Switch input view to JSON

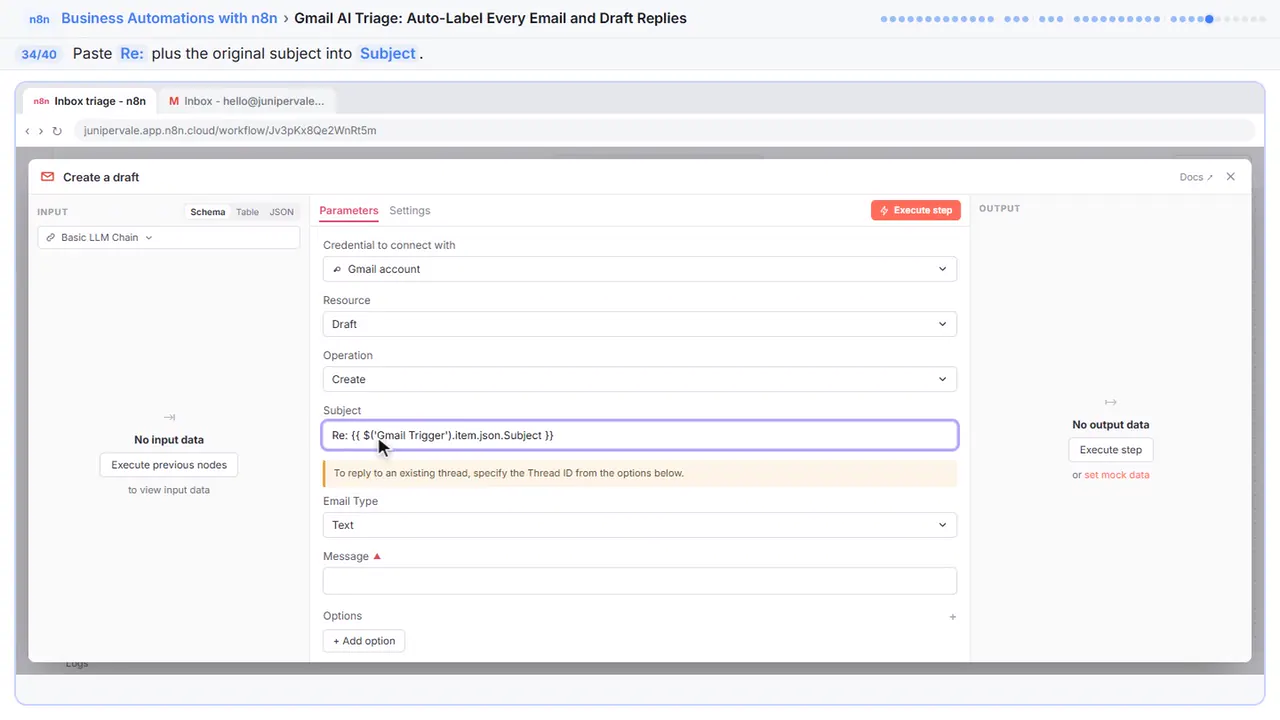click(x=282, y=212)
